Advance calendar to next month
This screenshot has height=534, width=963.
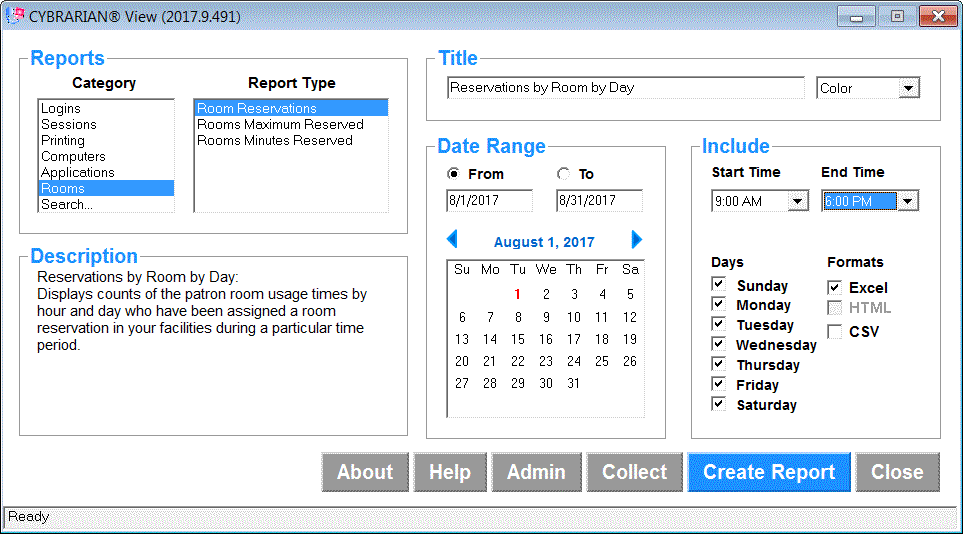coord(637,240)
